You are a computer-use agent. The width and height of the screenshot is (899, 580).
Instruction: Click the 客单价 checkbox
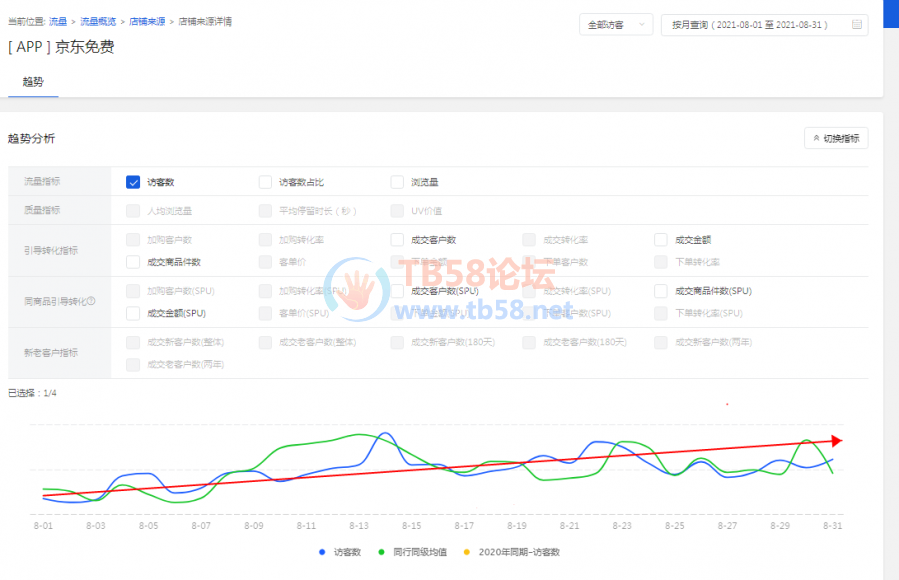click(265, 262)
